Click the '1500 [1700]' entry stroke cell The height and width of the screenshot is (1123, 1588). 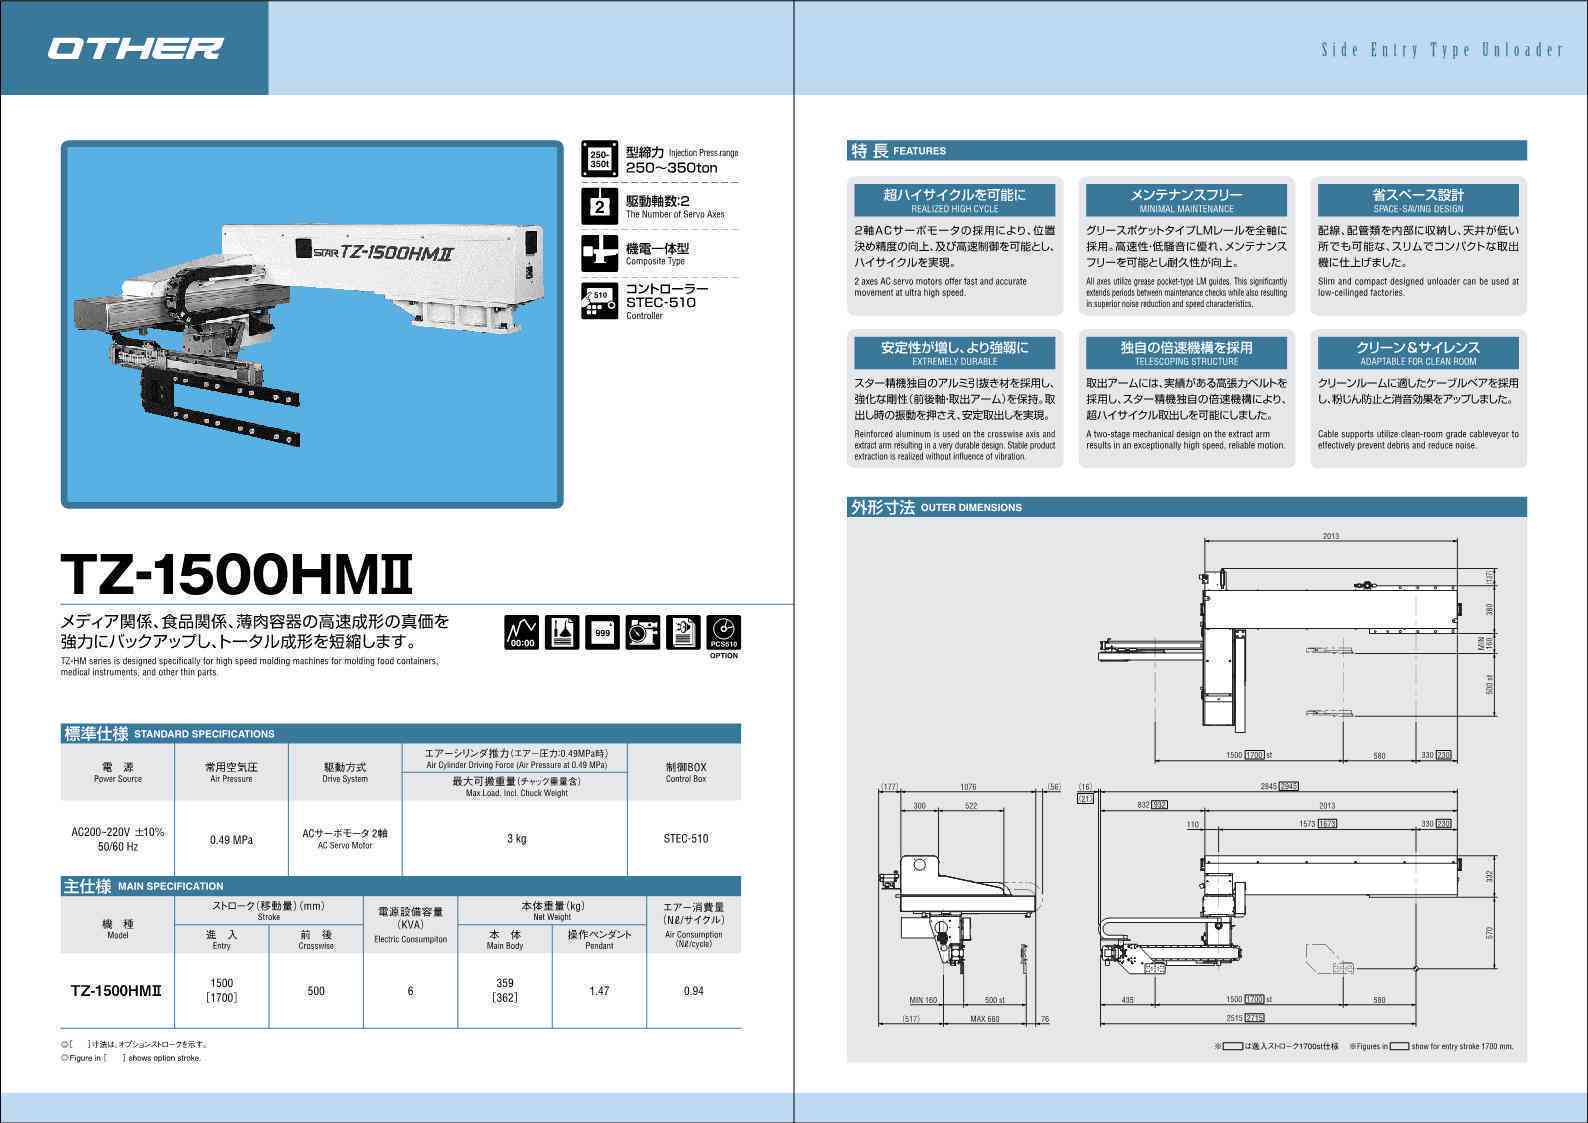tap(221, 990)
